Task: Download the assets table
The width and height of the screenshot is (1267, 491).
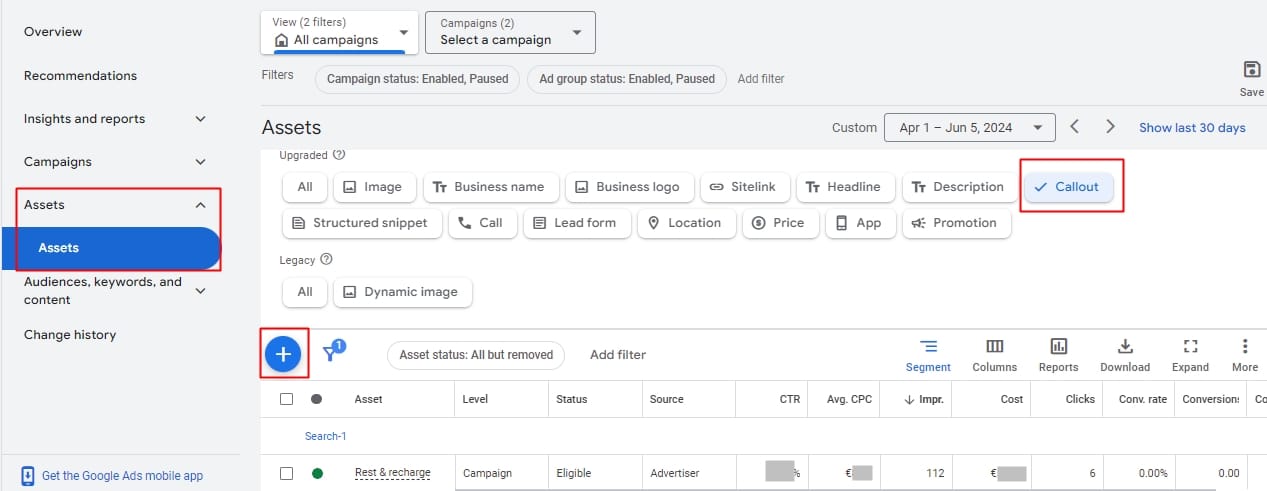Action: pyautogui.click(x=1125, y=354)
